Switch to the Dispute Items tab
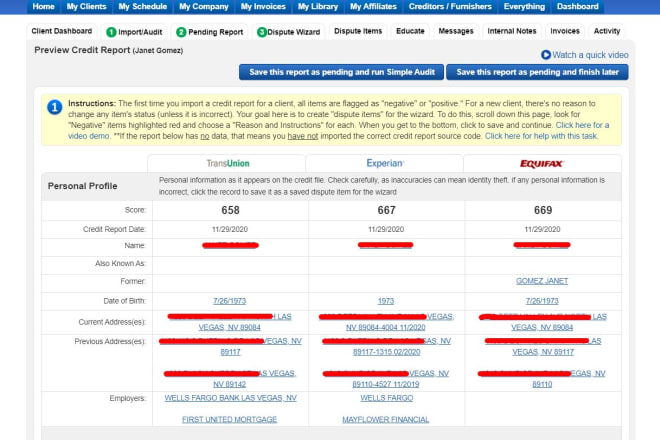This screenshot has width=660, height=440. (358, 31)
